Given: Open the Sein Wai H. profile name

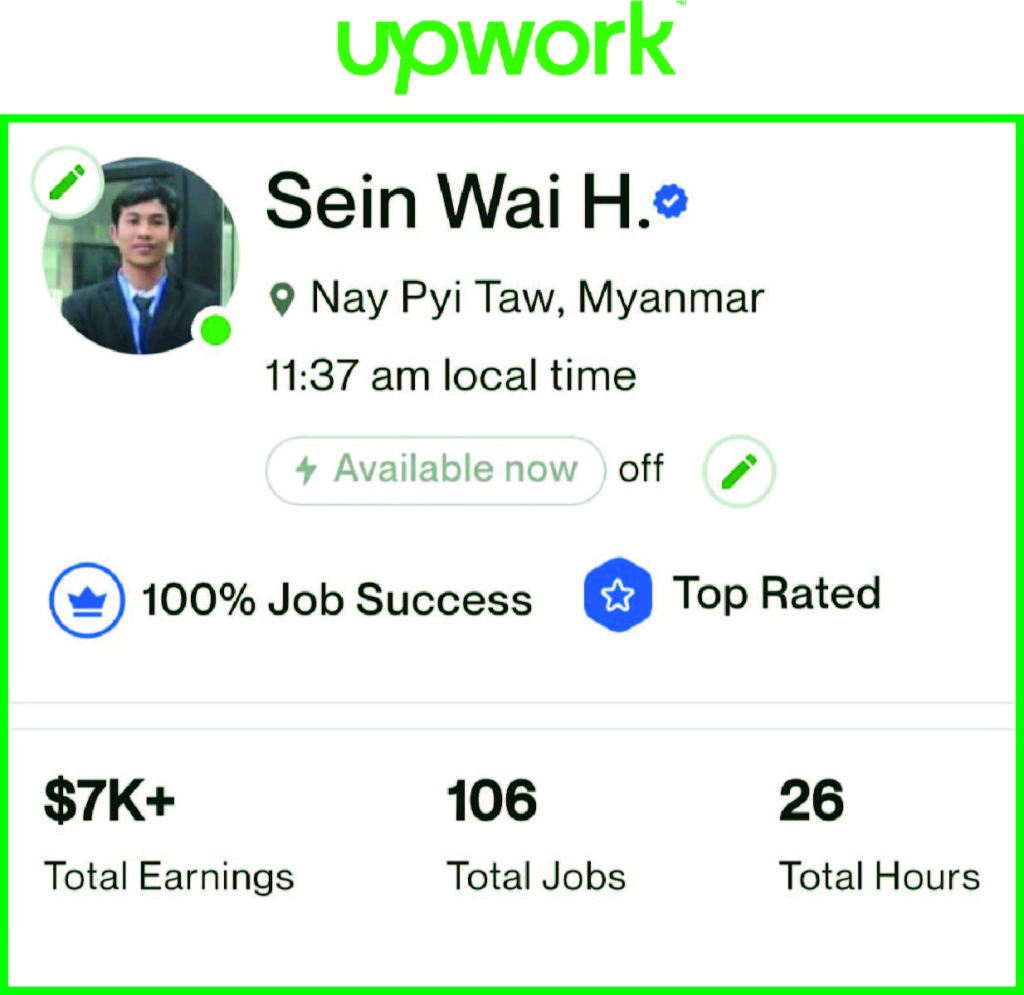Looking at the screenshot, I should click(x=459, y=200).
